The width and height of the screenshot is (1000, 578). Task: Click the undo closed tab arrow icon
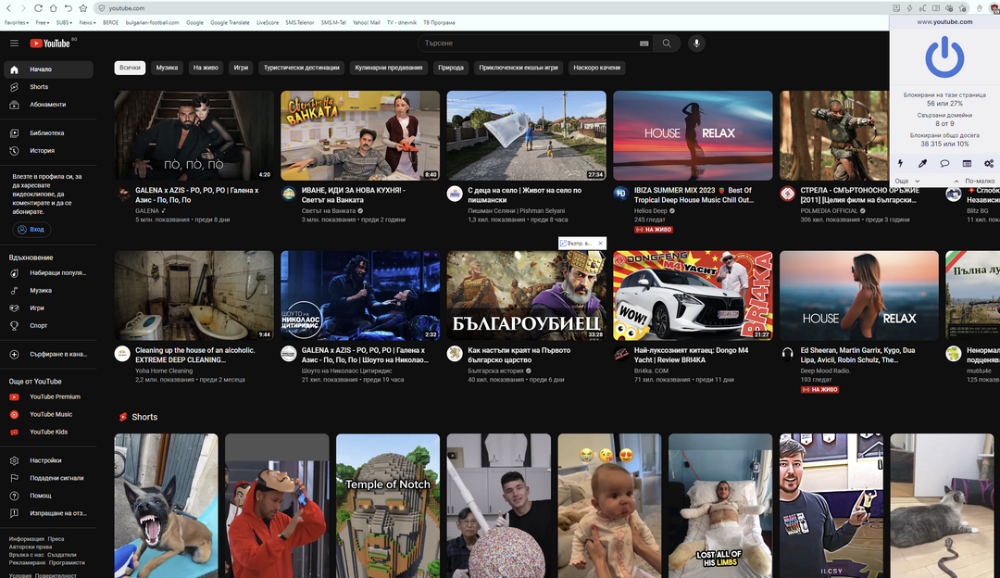tap(68, 8)
